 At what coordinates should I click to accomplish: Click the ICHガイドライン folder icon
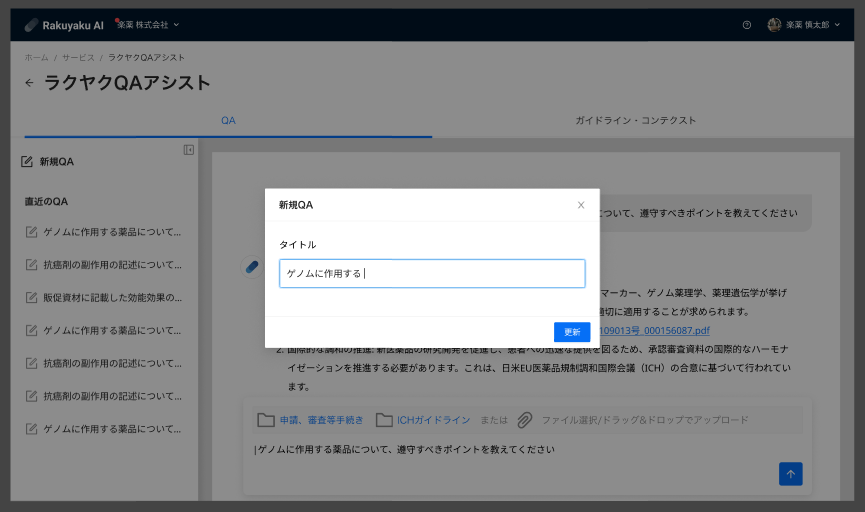(x=384, y=420)
